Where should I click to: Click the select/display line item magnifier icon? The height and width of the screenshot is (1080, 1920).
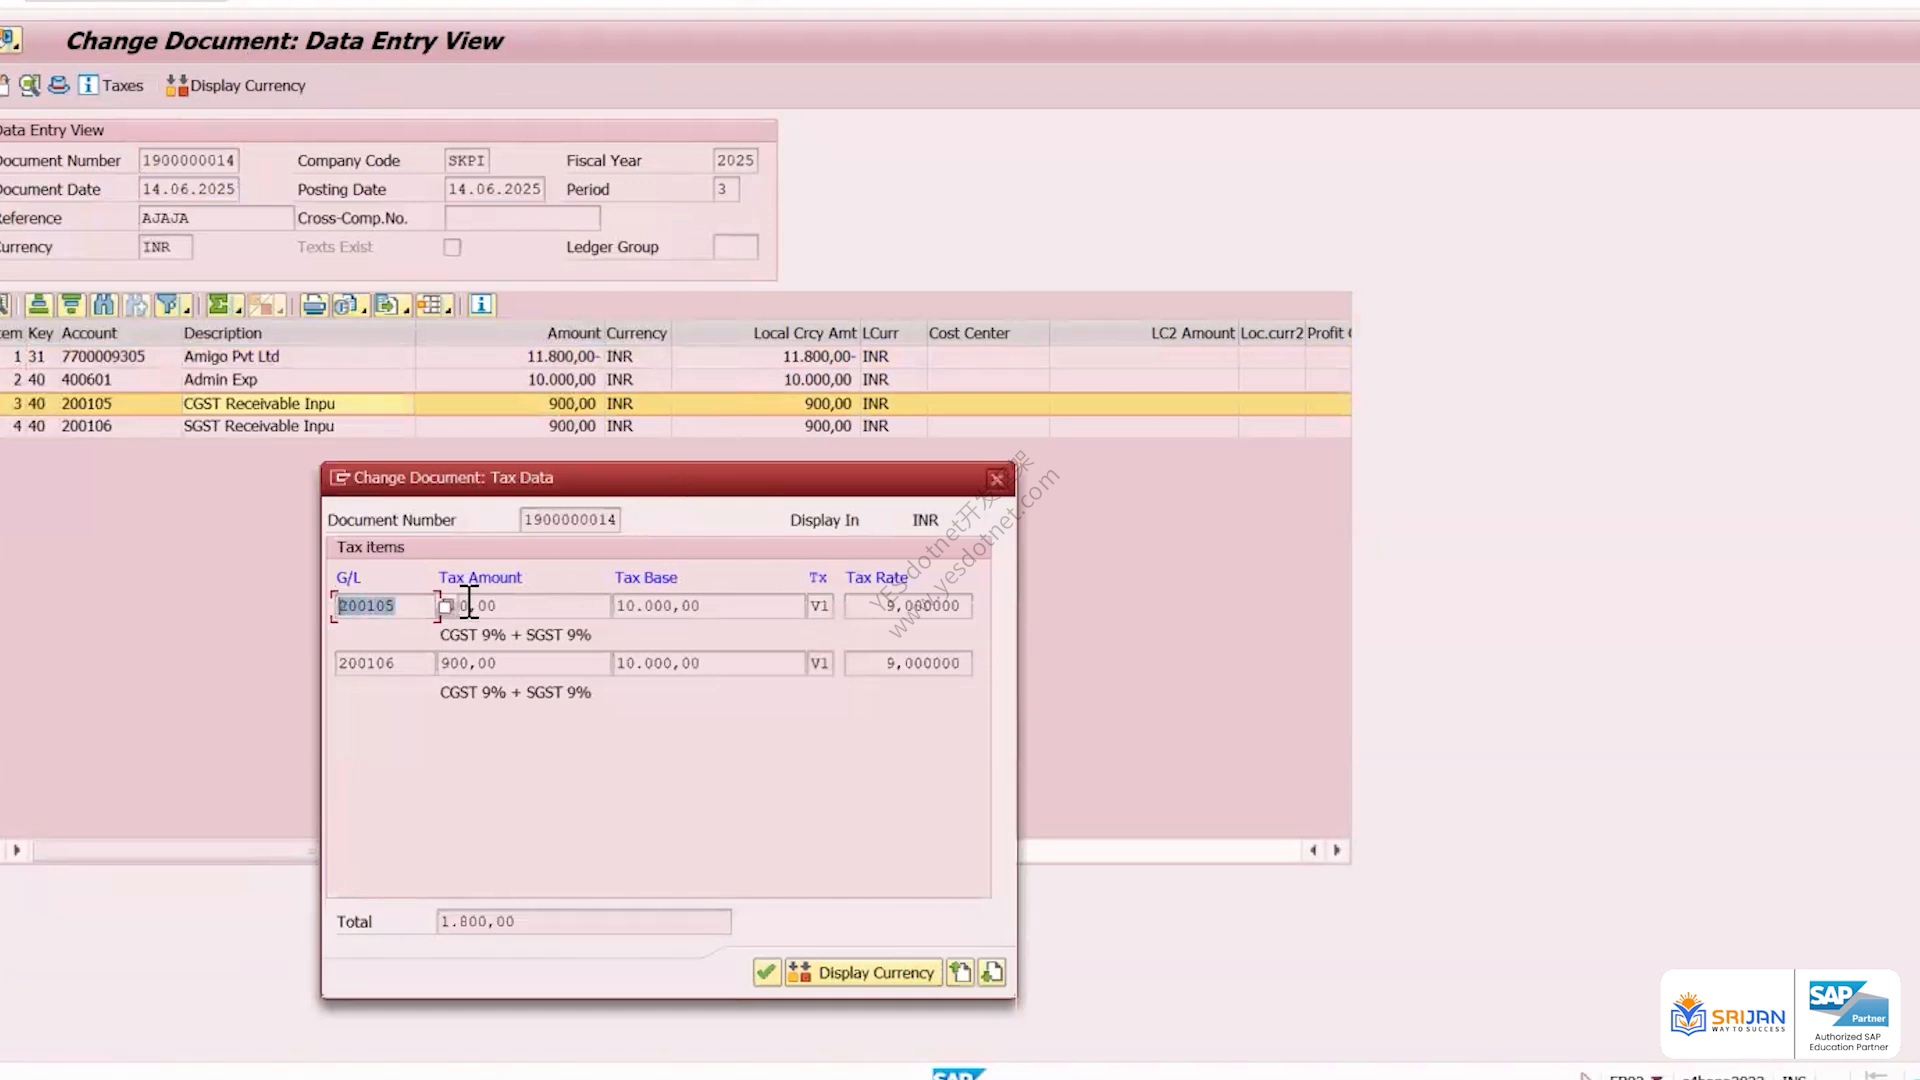(x=30, y=85)
